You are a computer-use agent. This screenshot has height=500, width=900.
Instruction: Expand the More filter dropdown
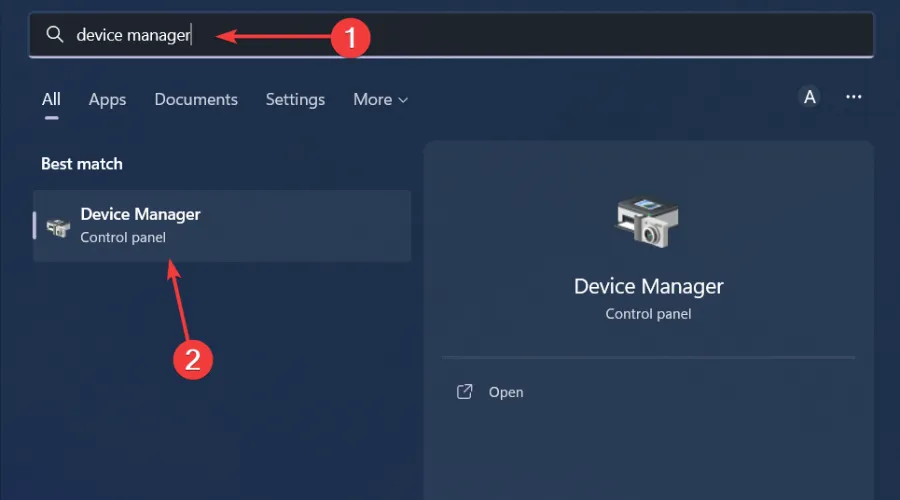click(381, 99)
